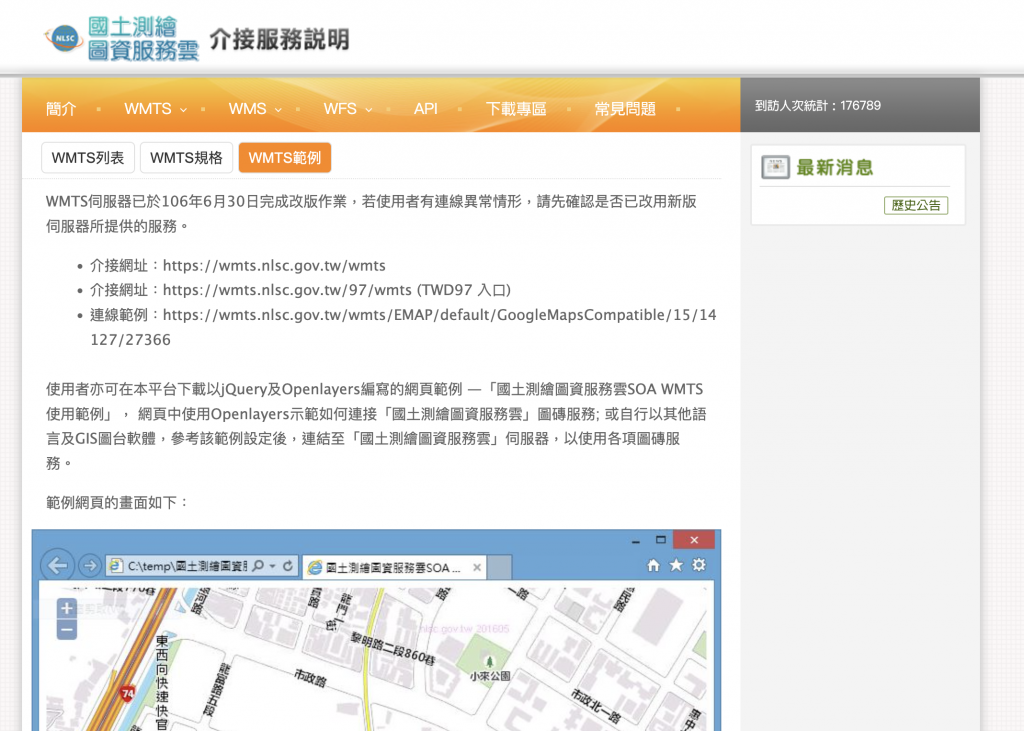Click the 黎明路二段860巷 map label
1024x731 pixels.
pos(392,648)
